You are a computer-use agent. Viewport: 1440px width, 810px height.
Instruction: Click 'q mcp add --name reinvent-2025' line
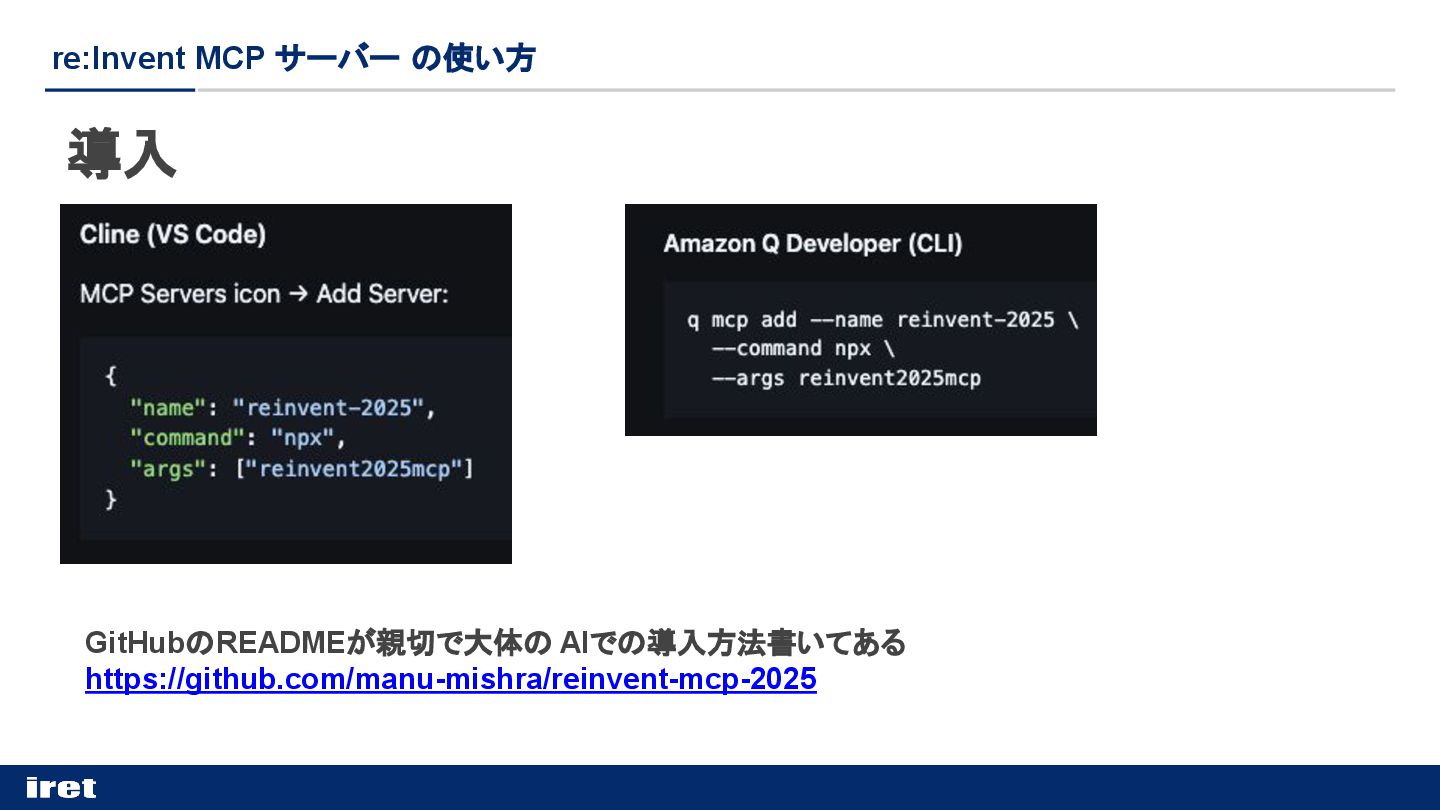883,320
